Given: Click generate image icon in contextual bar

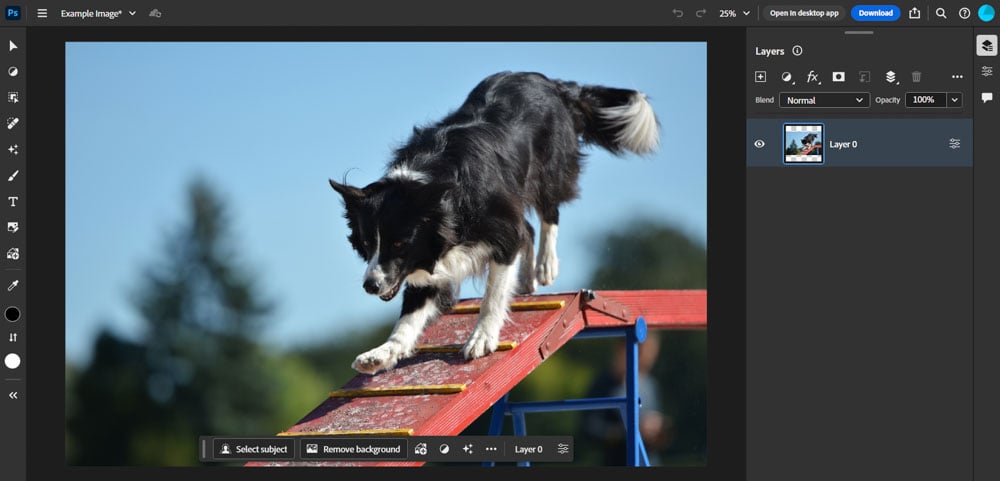Looking at the screenshot, I should [420, 449].
